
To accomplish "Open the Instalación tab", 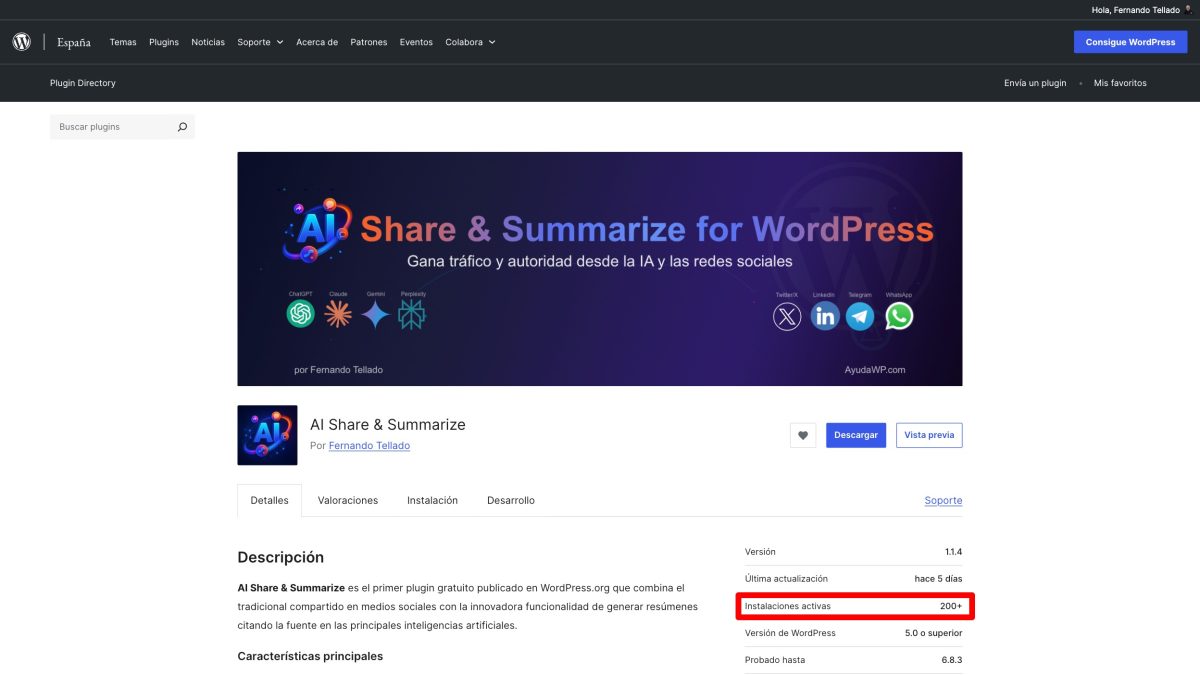I will point(432,500).
